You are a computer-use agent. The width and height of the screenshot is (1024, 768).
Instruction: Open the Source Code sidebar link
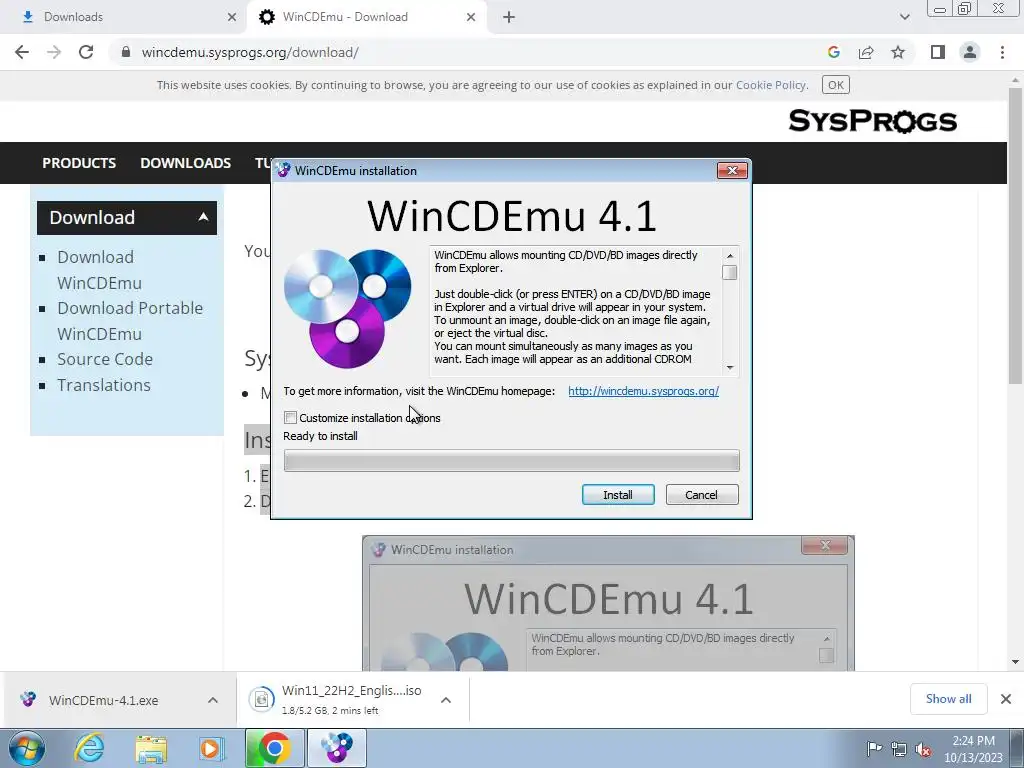click(x=105, y=359)
